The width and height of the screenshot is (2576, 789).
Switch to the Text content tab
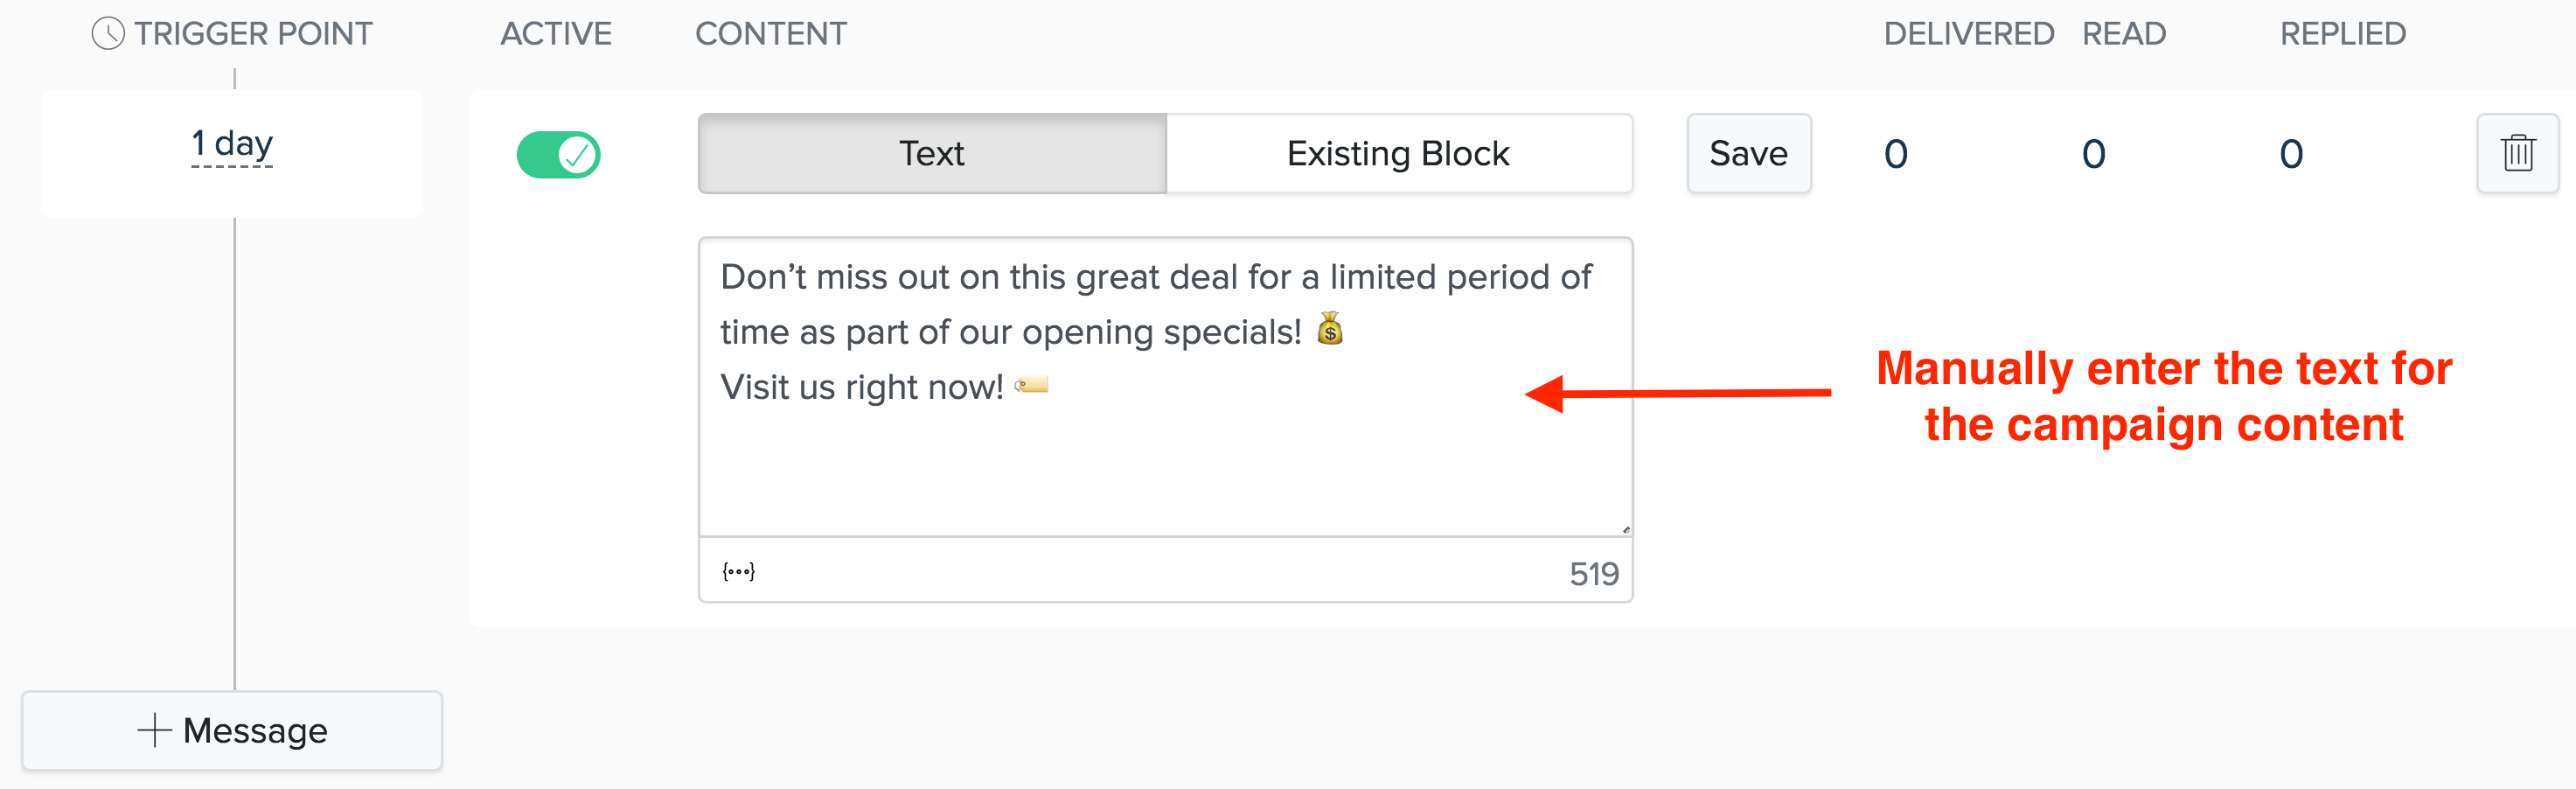[x=932, y=154]
